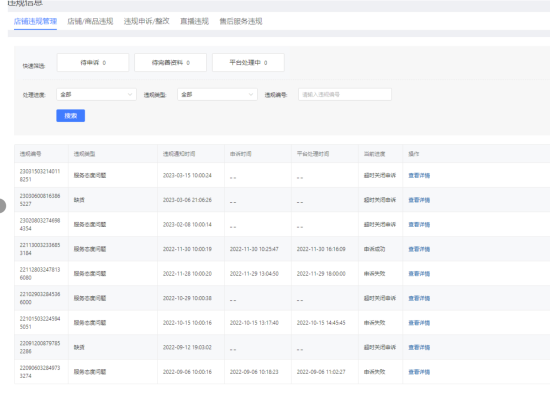Open 查看详情 for the 2022-11-28 violation
The image size is (550, 399).
(419, 273)
